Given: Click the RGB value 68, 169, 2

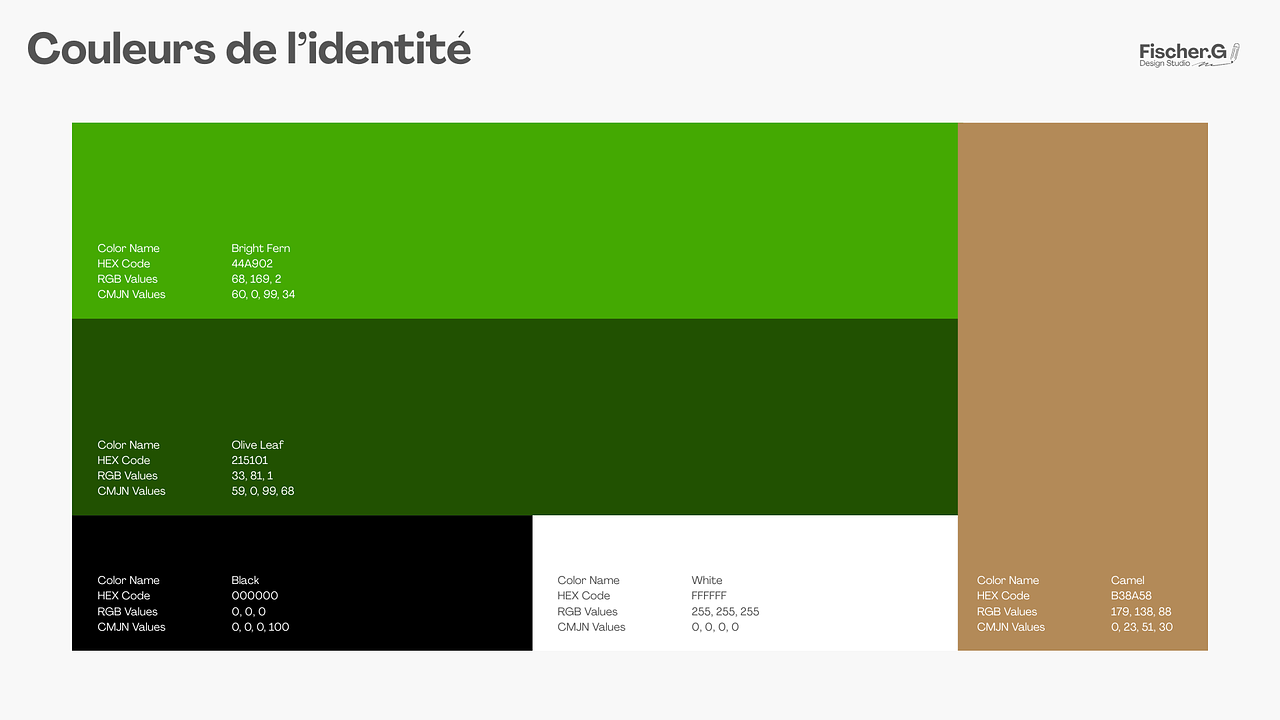Looking at the screenshot, I should [256, 279].
